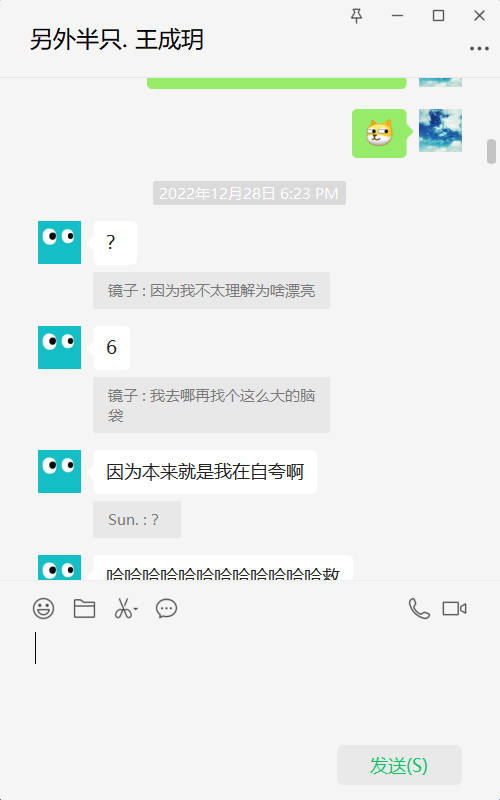500x800 pixels.
Task: Click the doge emoji message bubble
Action: point(379,133)
